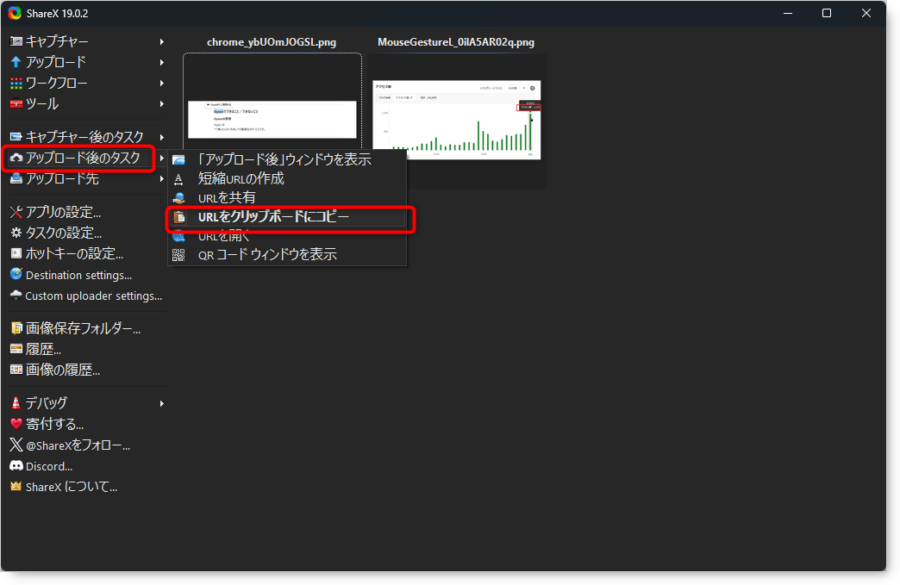Select the chrome_ybUOmJOGSL.png thumbnail
The height and width of the screenshot is (585, 900).
[x=272, y=105]
